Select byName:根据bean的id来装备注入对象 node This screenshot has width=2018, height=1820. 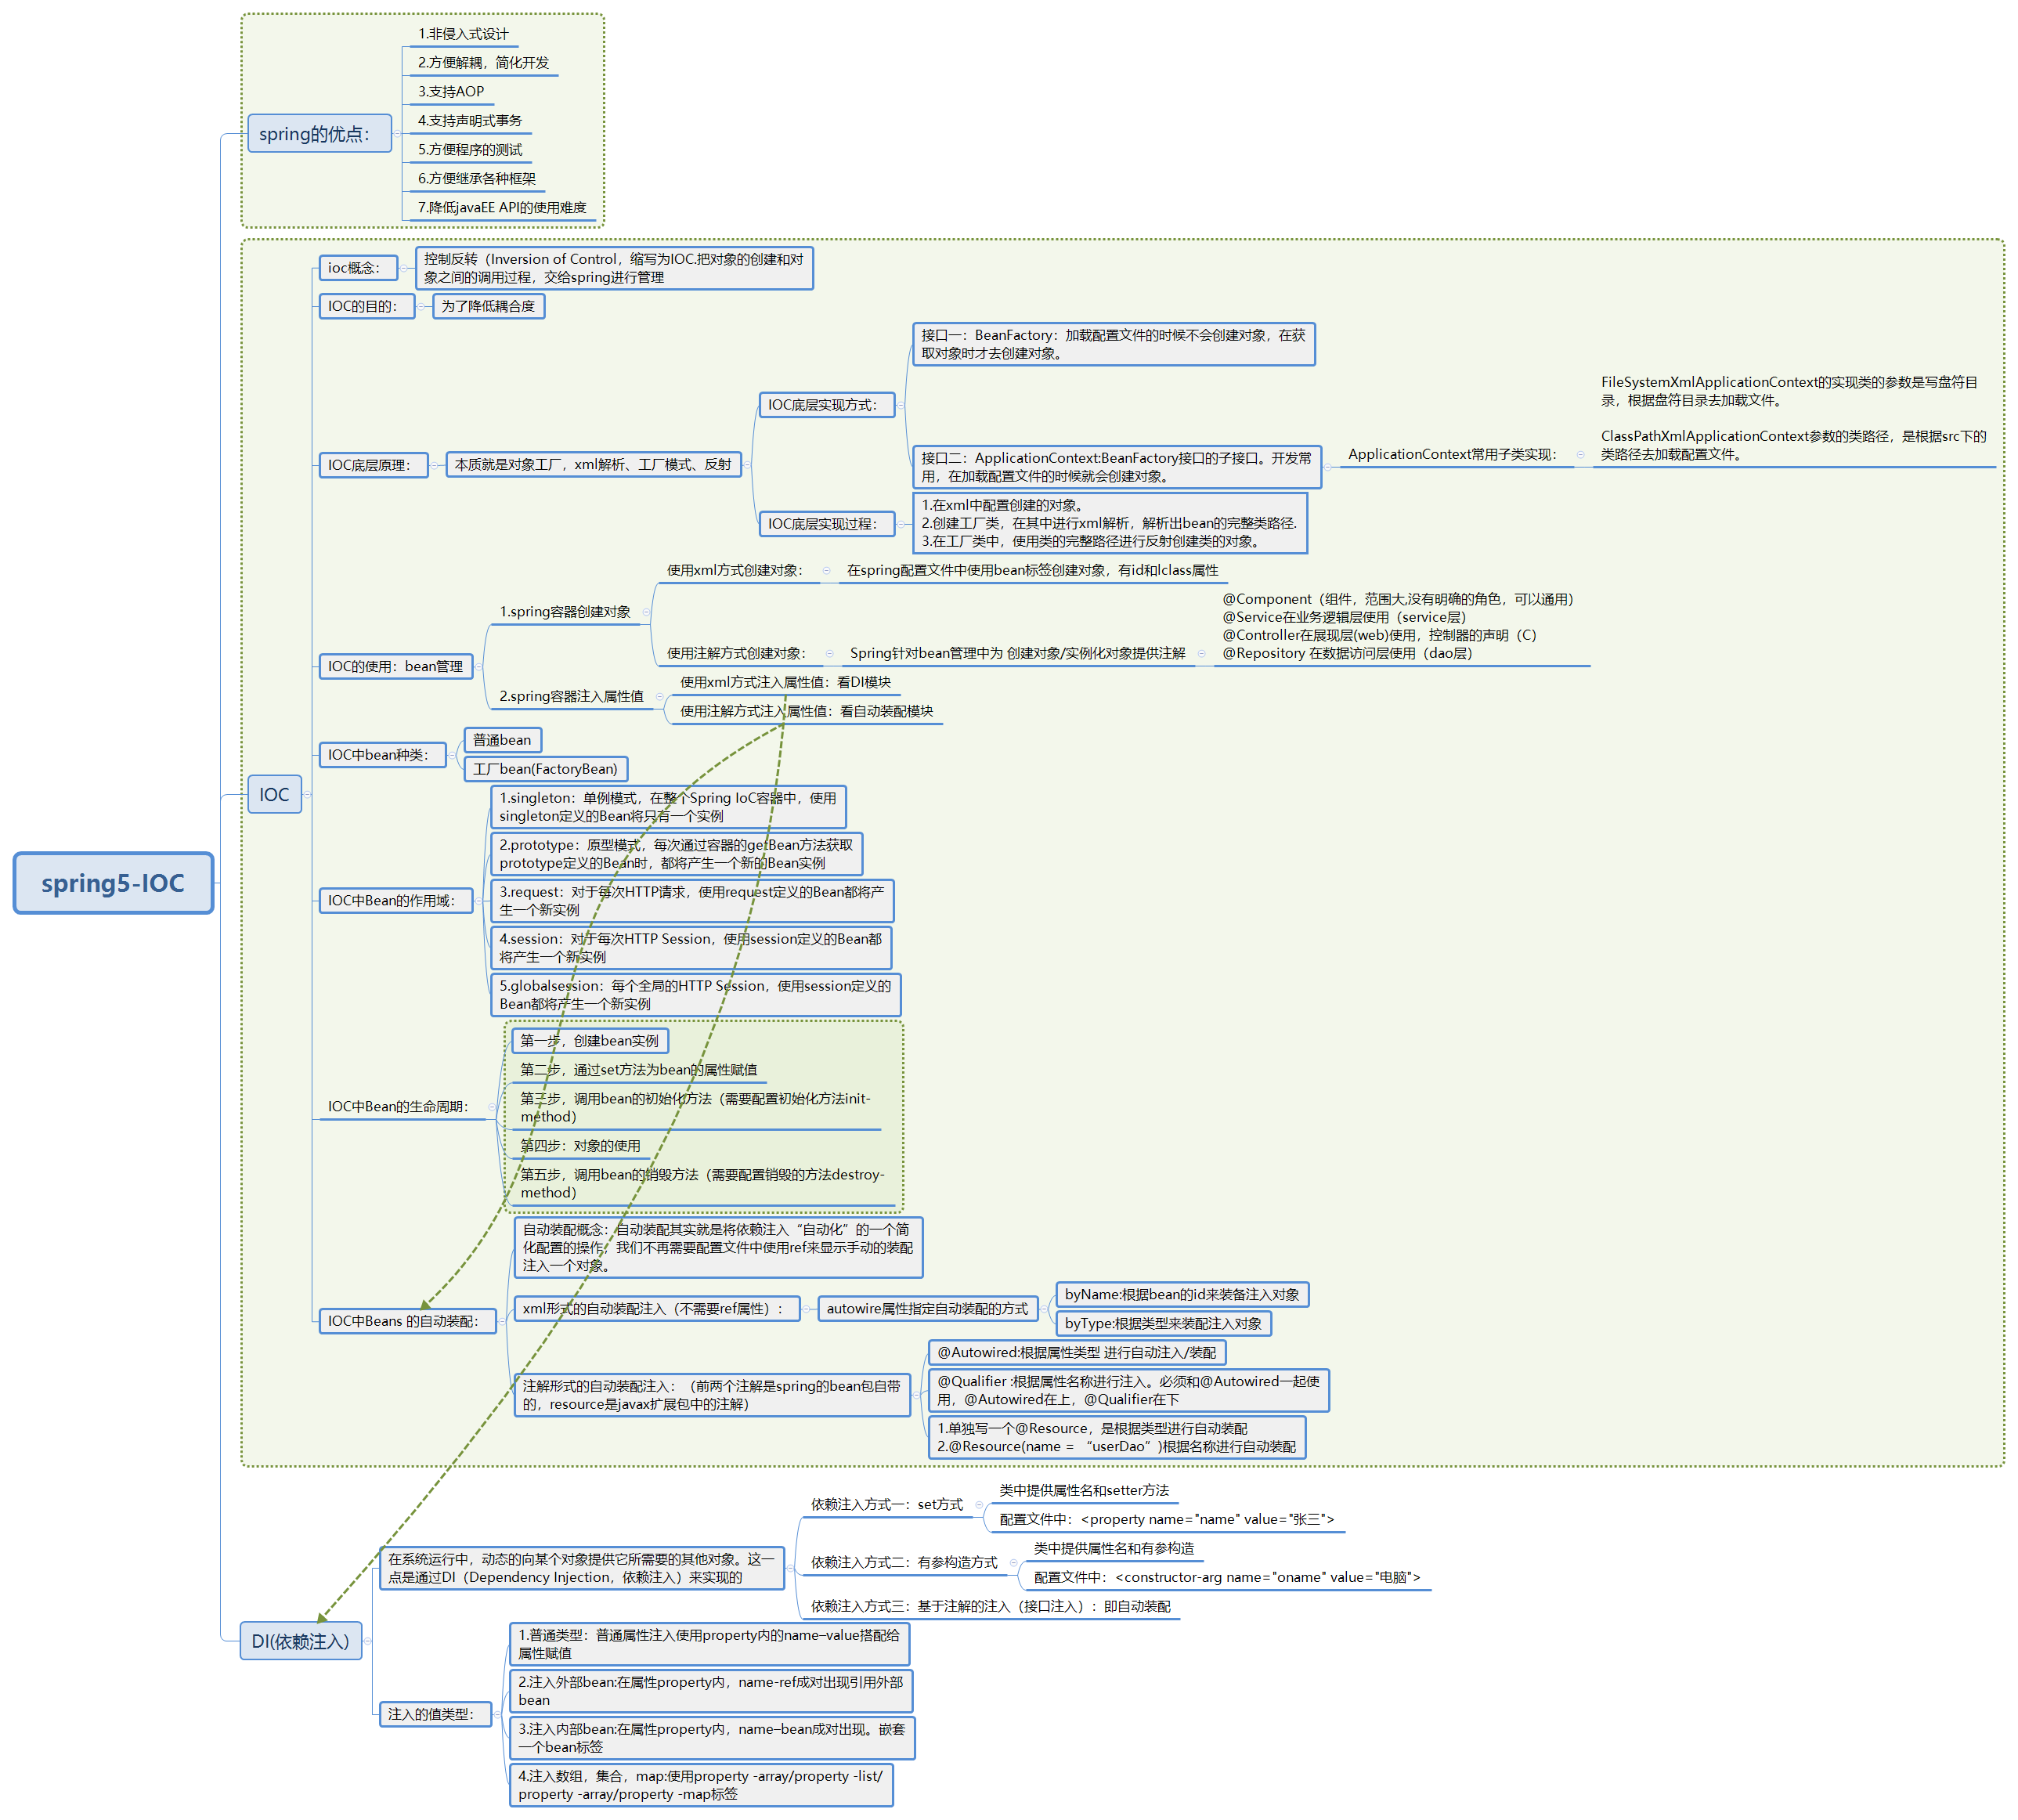tap(1183, 1295)
